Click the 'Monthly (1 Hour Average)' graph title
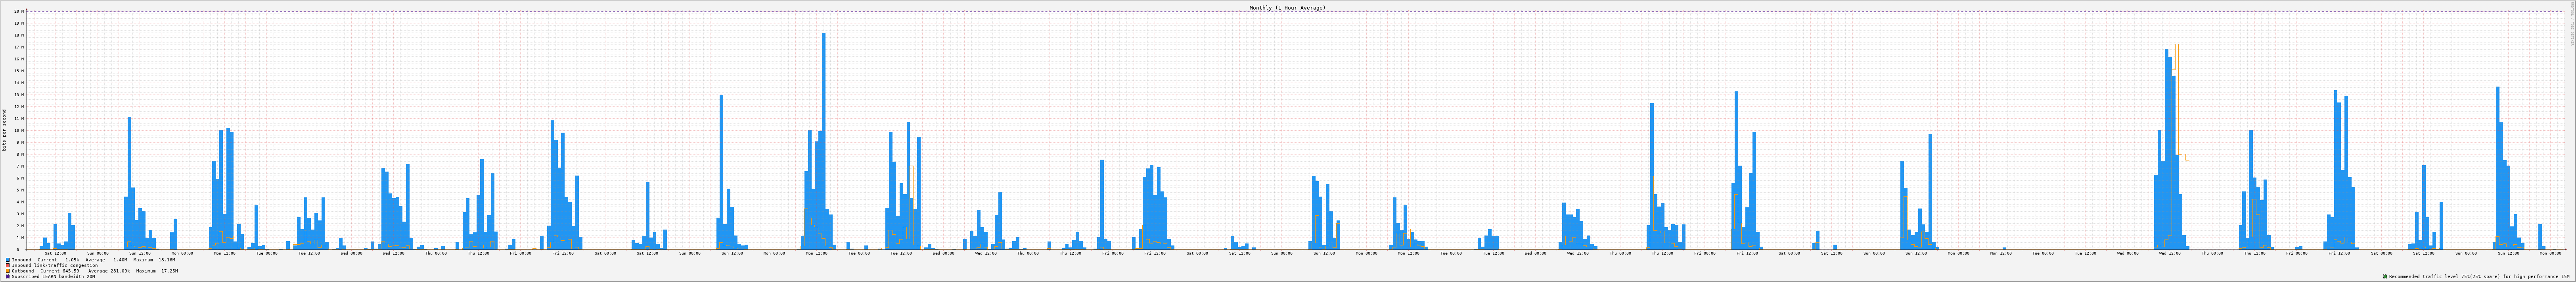The height and width of the screenshot is (282, 2576). pyautogui.click(x=1287, y=7)
